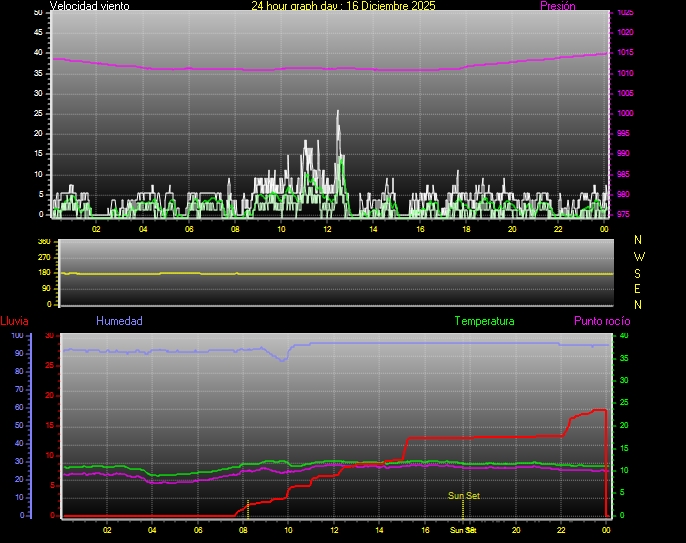Select the Presión label at top right
686x543 pixels.
pos(557,6)
